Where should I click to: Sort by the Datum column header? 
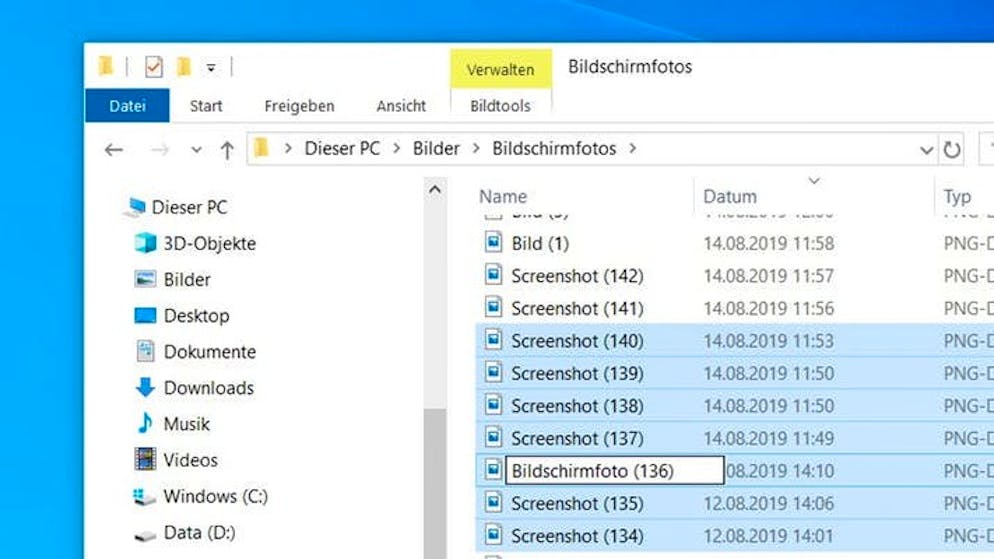coord(730,196)
